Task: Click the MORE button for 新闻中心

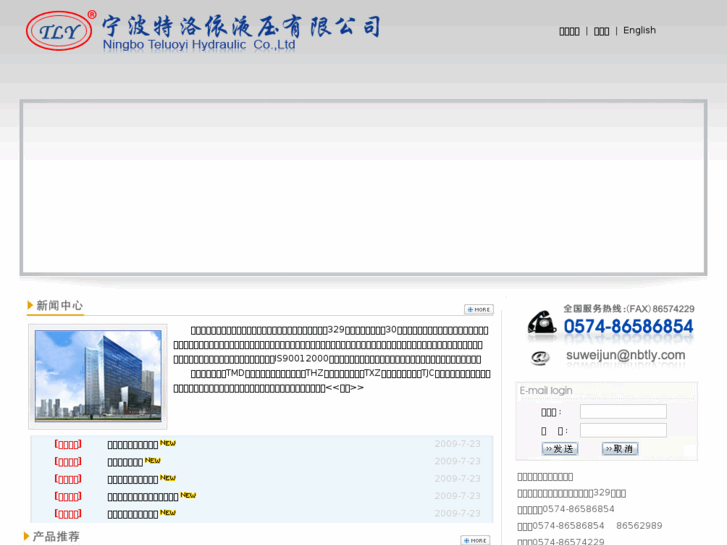Action: [x=479, y=309]
